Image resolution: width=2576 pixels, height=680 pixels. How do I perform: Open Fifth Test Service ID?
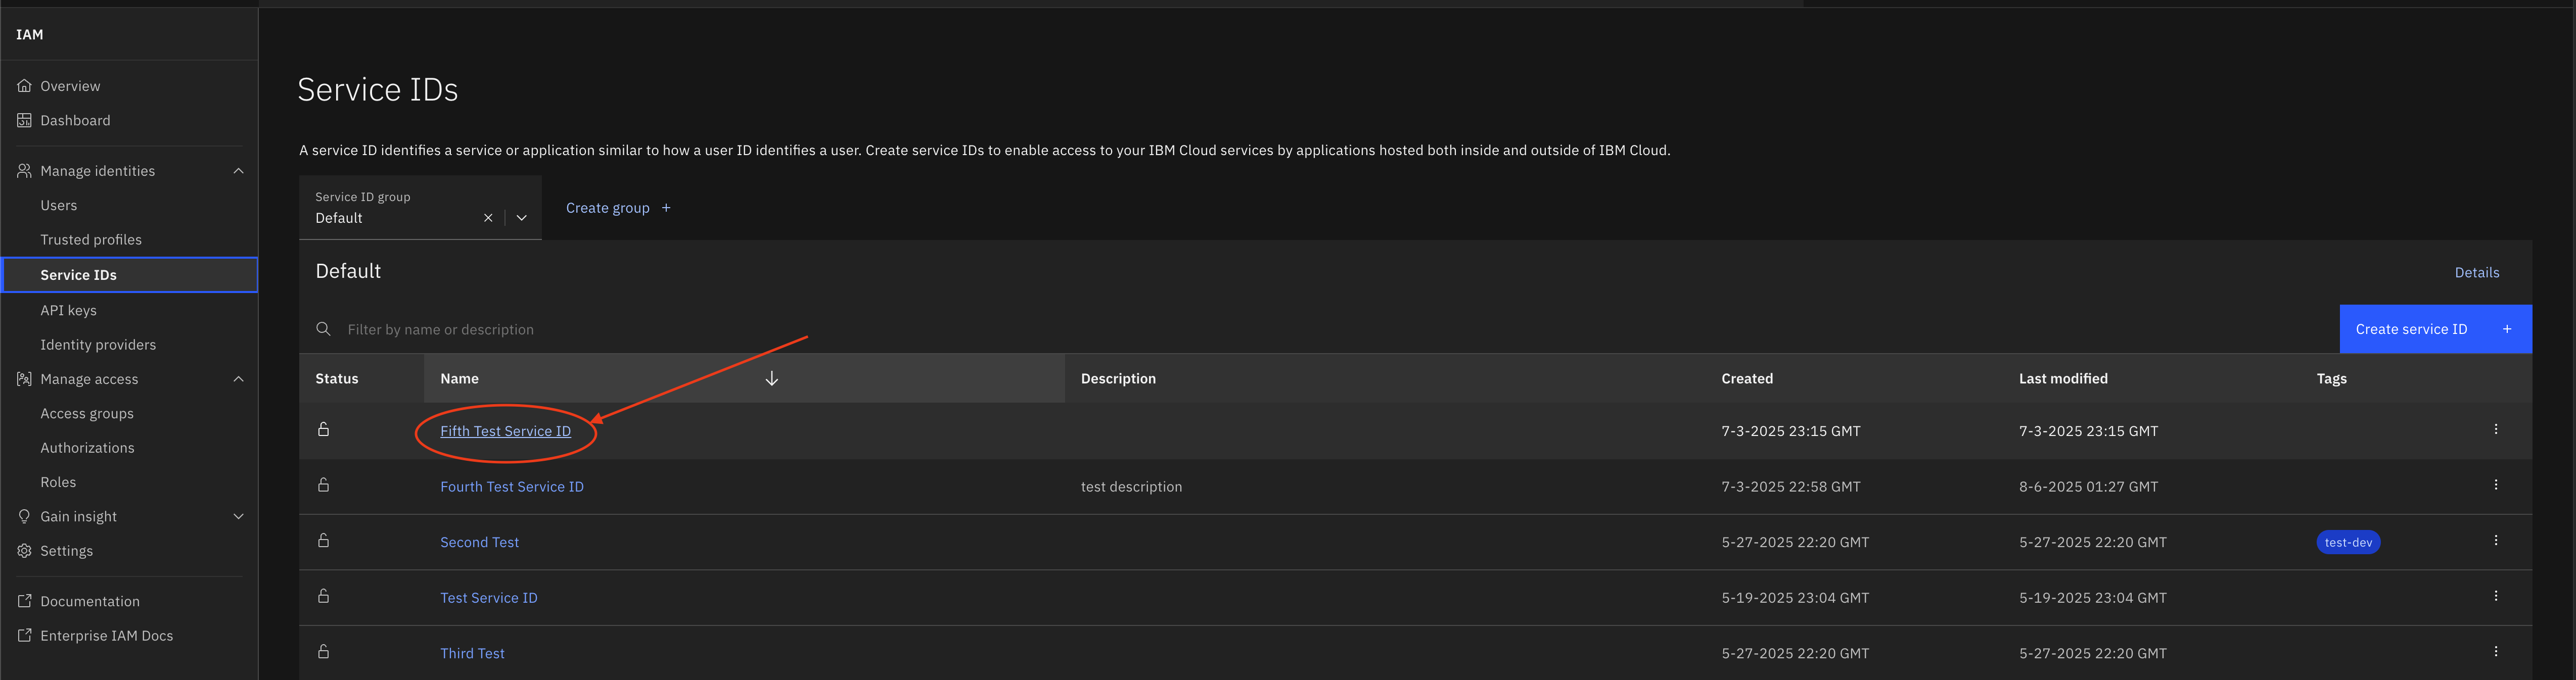point(505,431)
